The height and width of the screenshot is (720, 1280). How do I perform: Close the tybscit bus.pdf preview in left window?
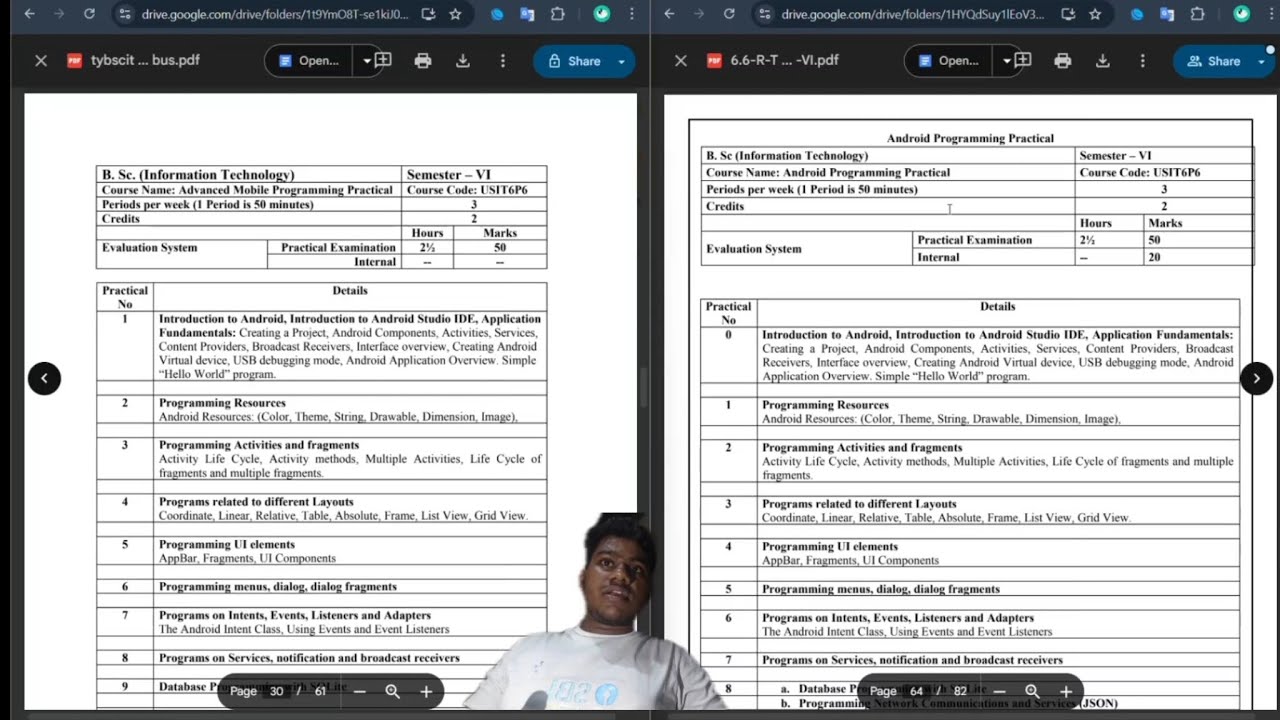click(x=41, y=60)
